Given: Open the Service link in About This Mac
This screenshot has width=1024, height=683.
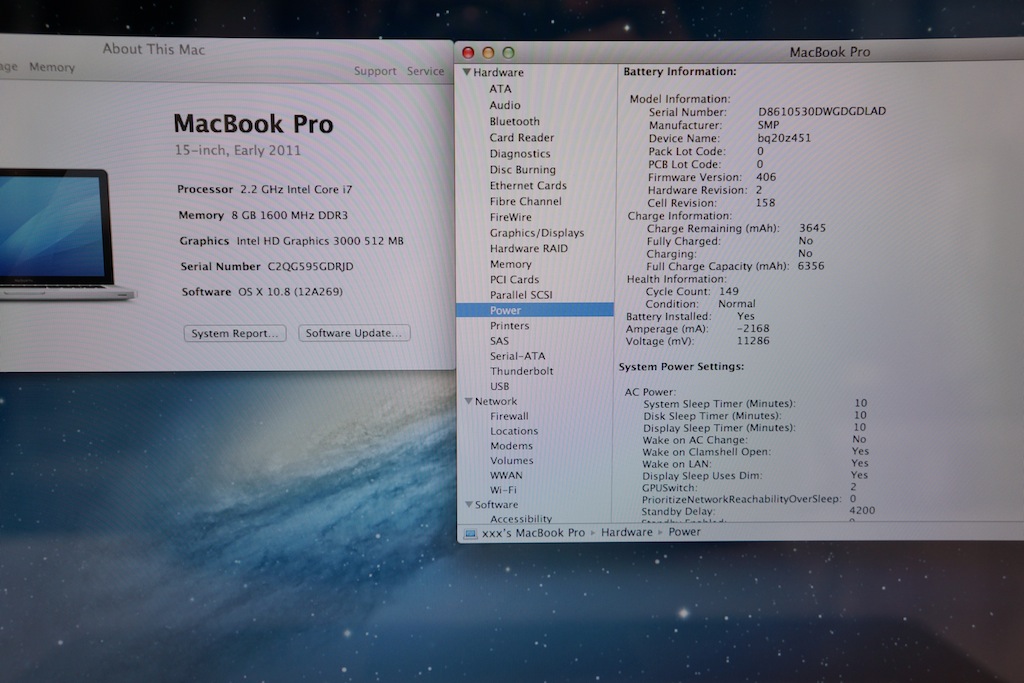Looking at the screenshot, I should click(x=425, y=71).
